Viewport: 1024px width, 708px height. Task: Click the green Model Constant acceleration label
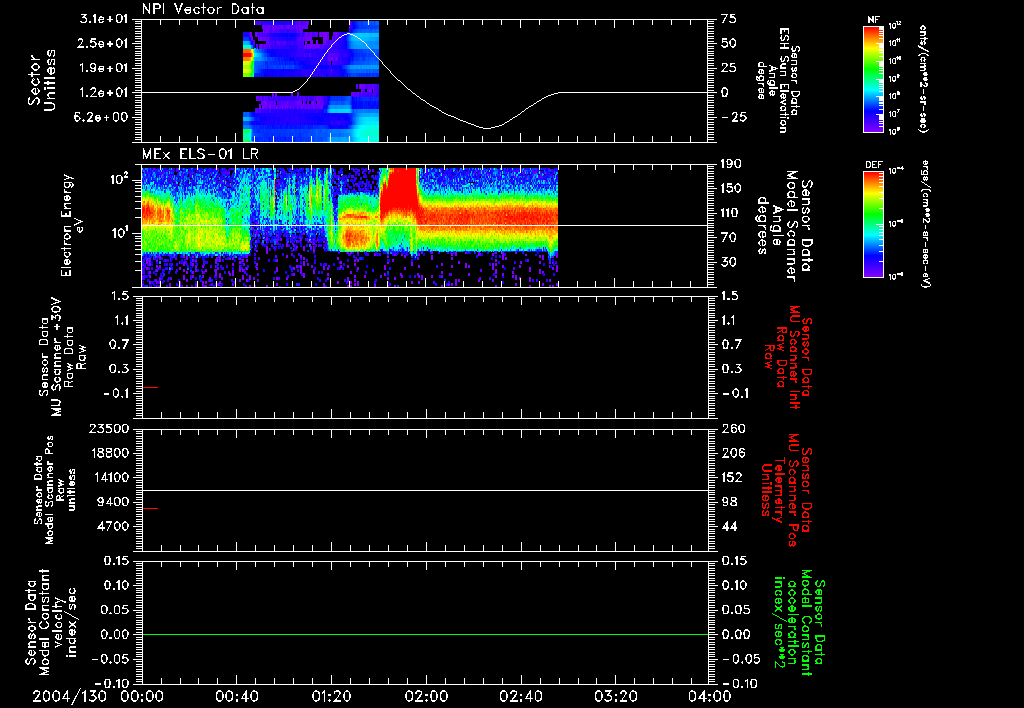tap(800, 623)
